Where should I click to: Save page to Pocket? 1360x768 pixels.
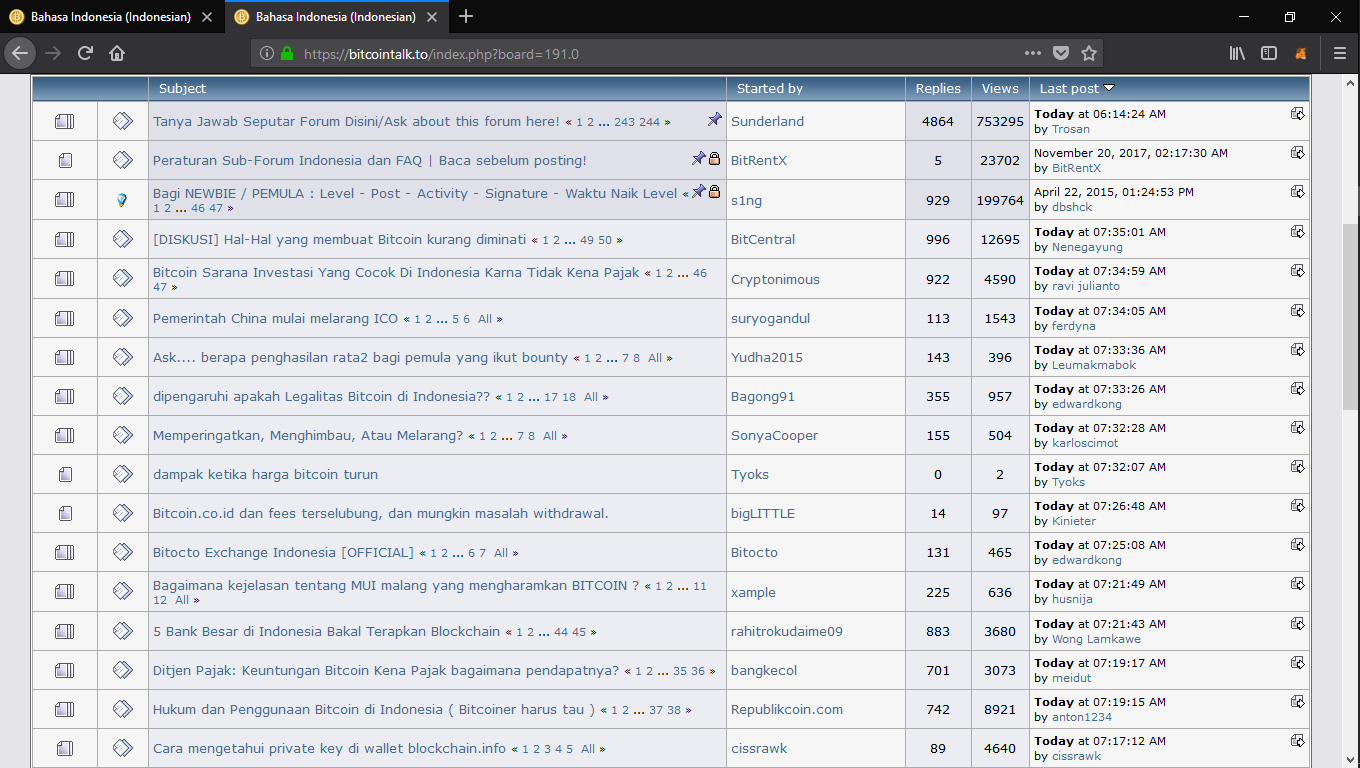pyautogui.click(x=1061, y=53)
